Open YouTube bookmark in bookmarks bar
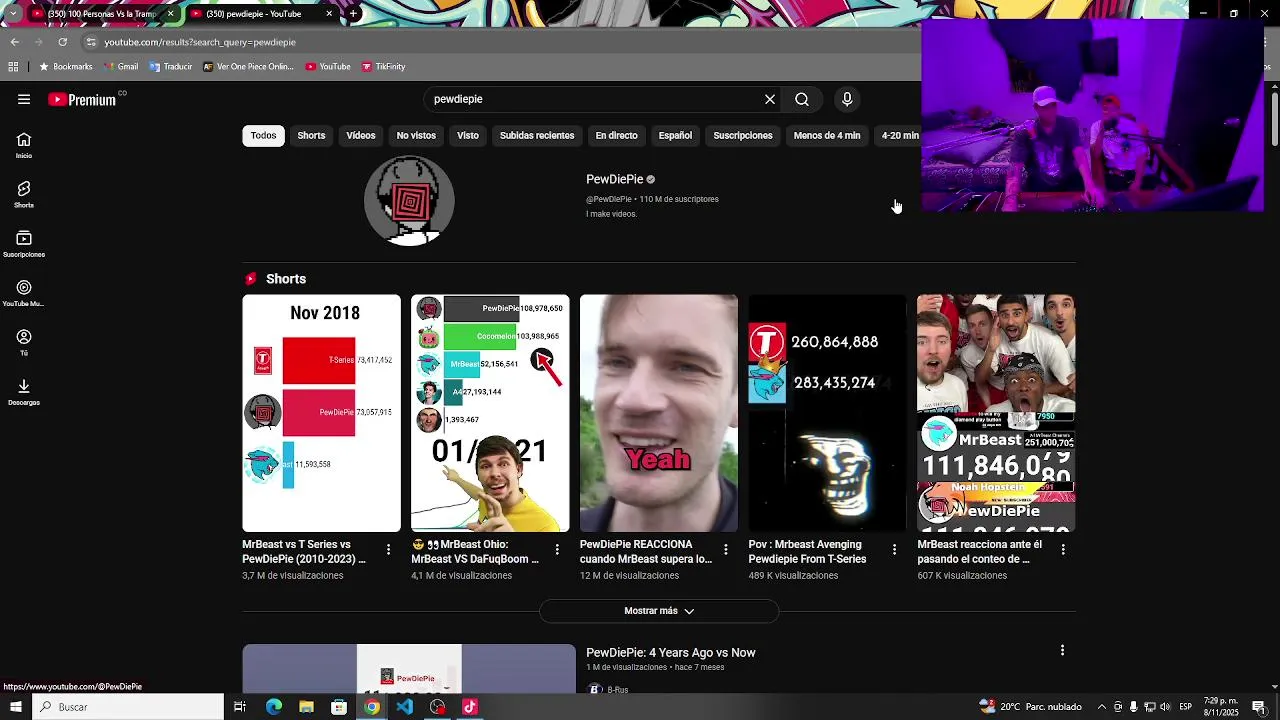Image resolution: width=1280 pixels, height=720 pixels. click(x=328, y=67)
